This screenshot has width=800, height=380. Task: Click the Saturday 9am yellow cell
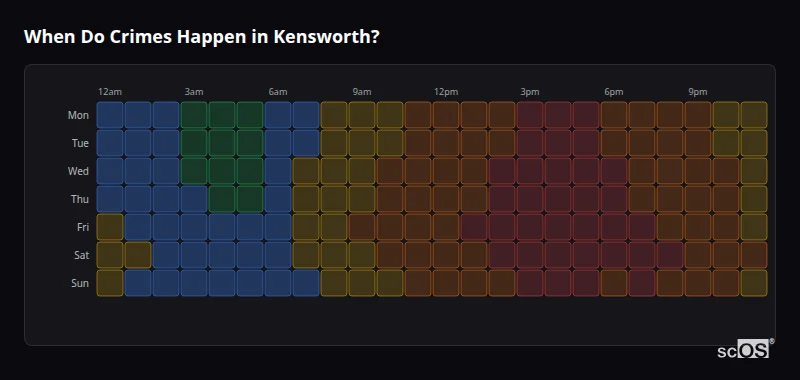click(x=362, y=255)
